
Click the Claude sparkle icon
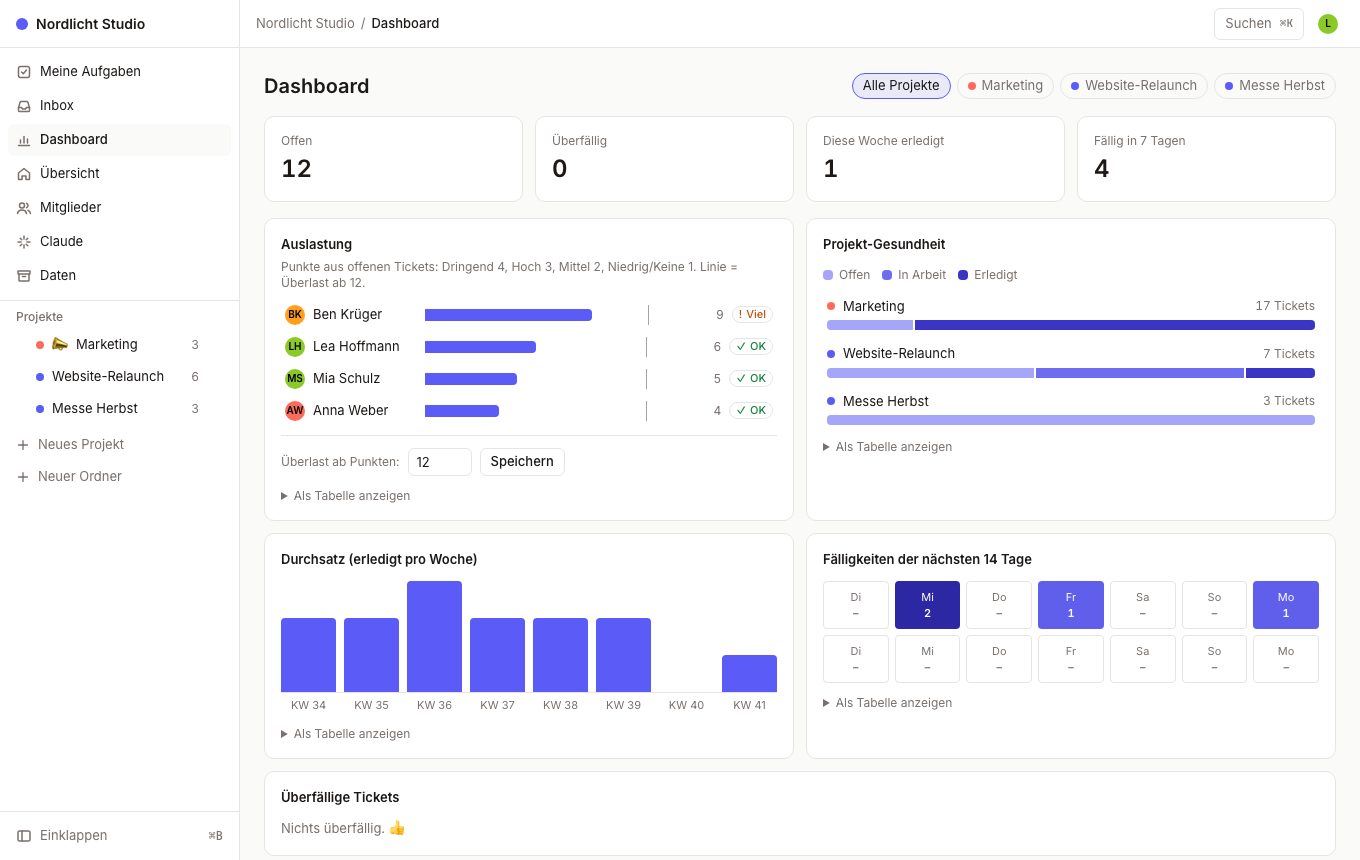(24, 242)
